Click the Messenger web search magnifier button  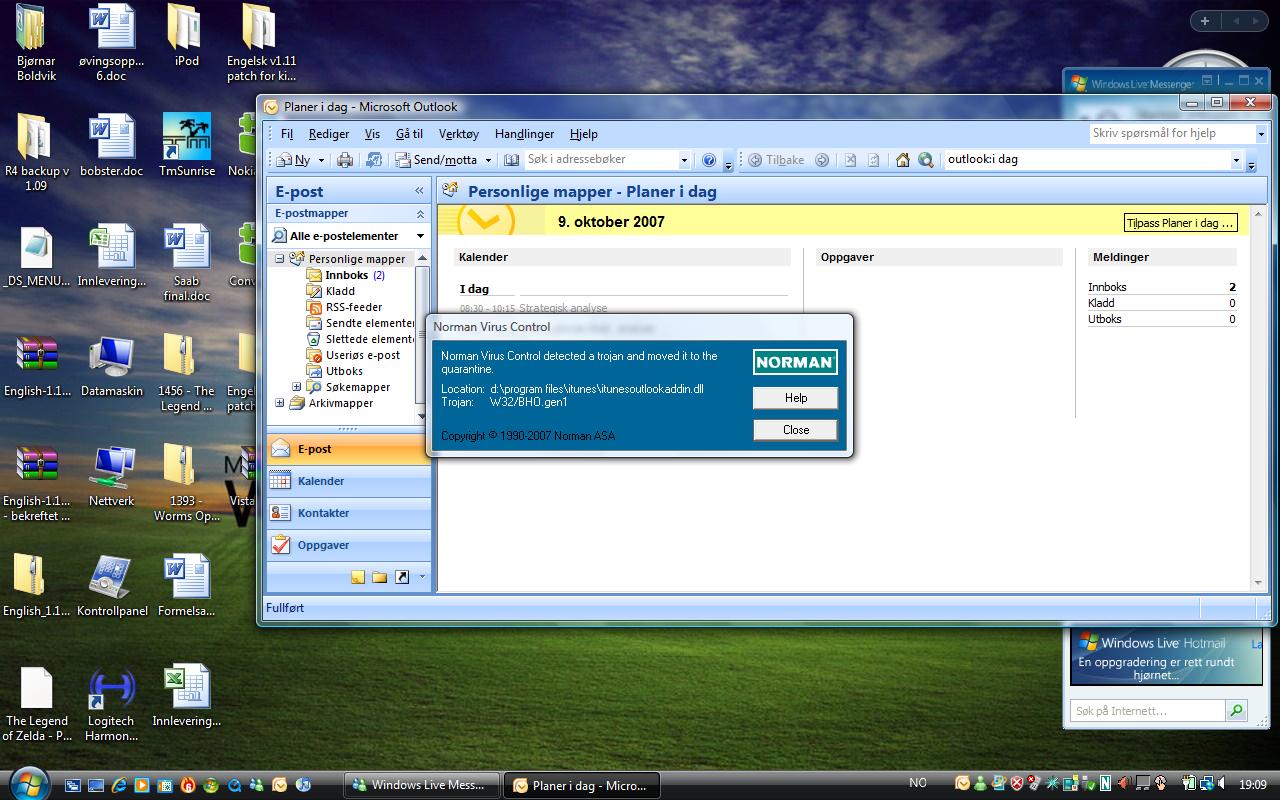point(1237,711)
